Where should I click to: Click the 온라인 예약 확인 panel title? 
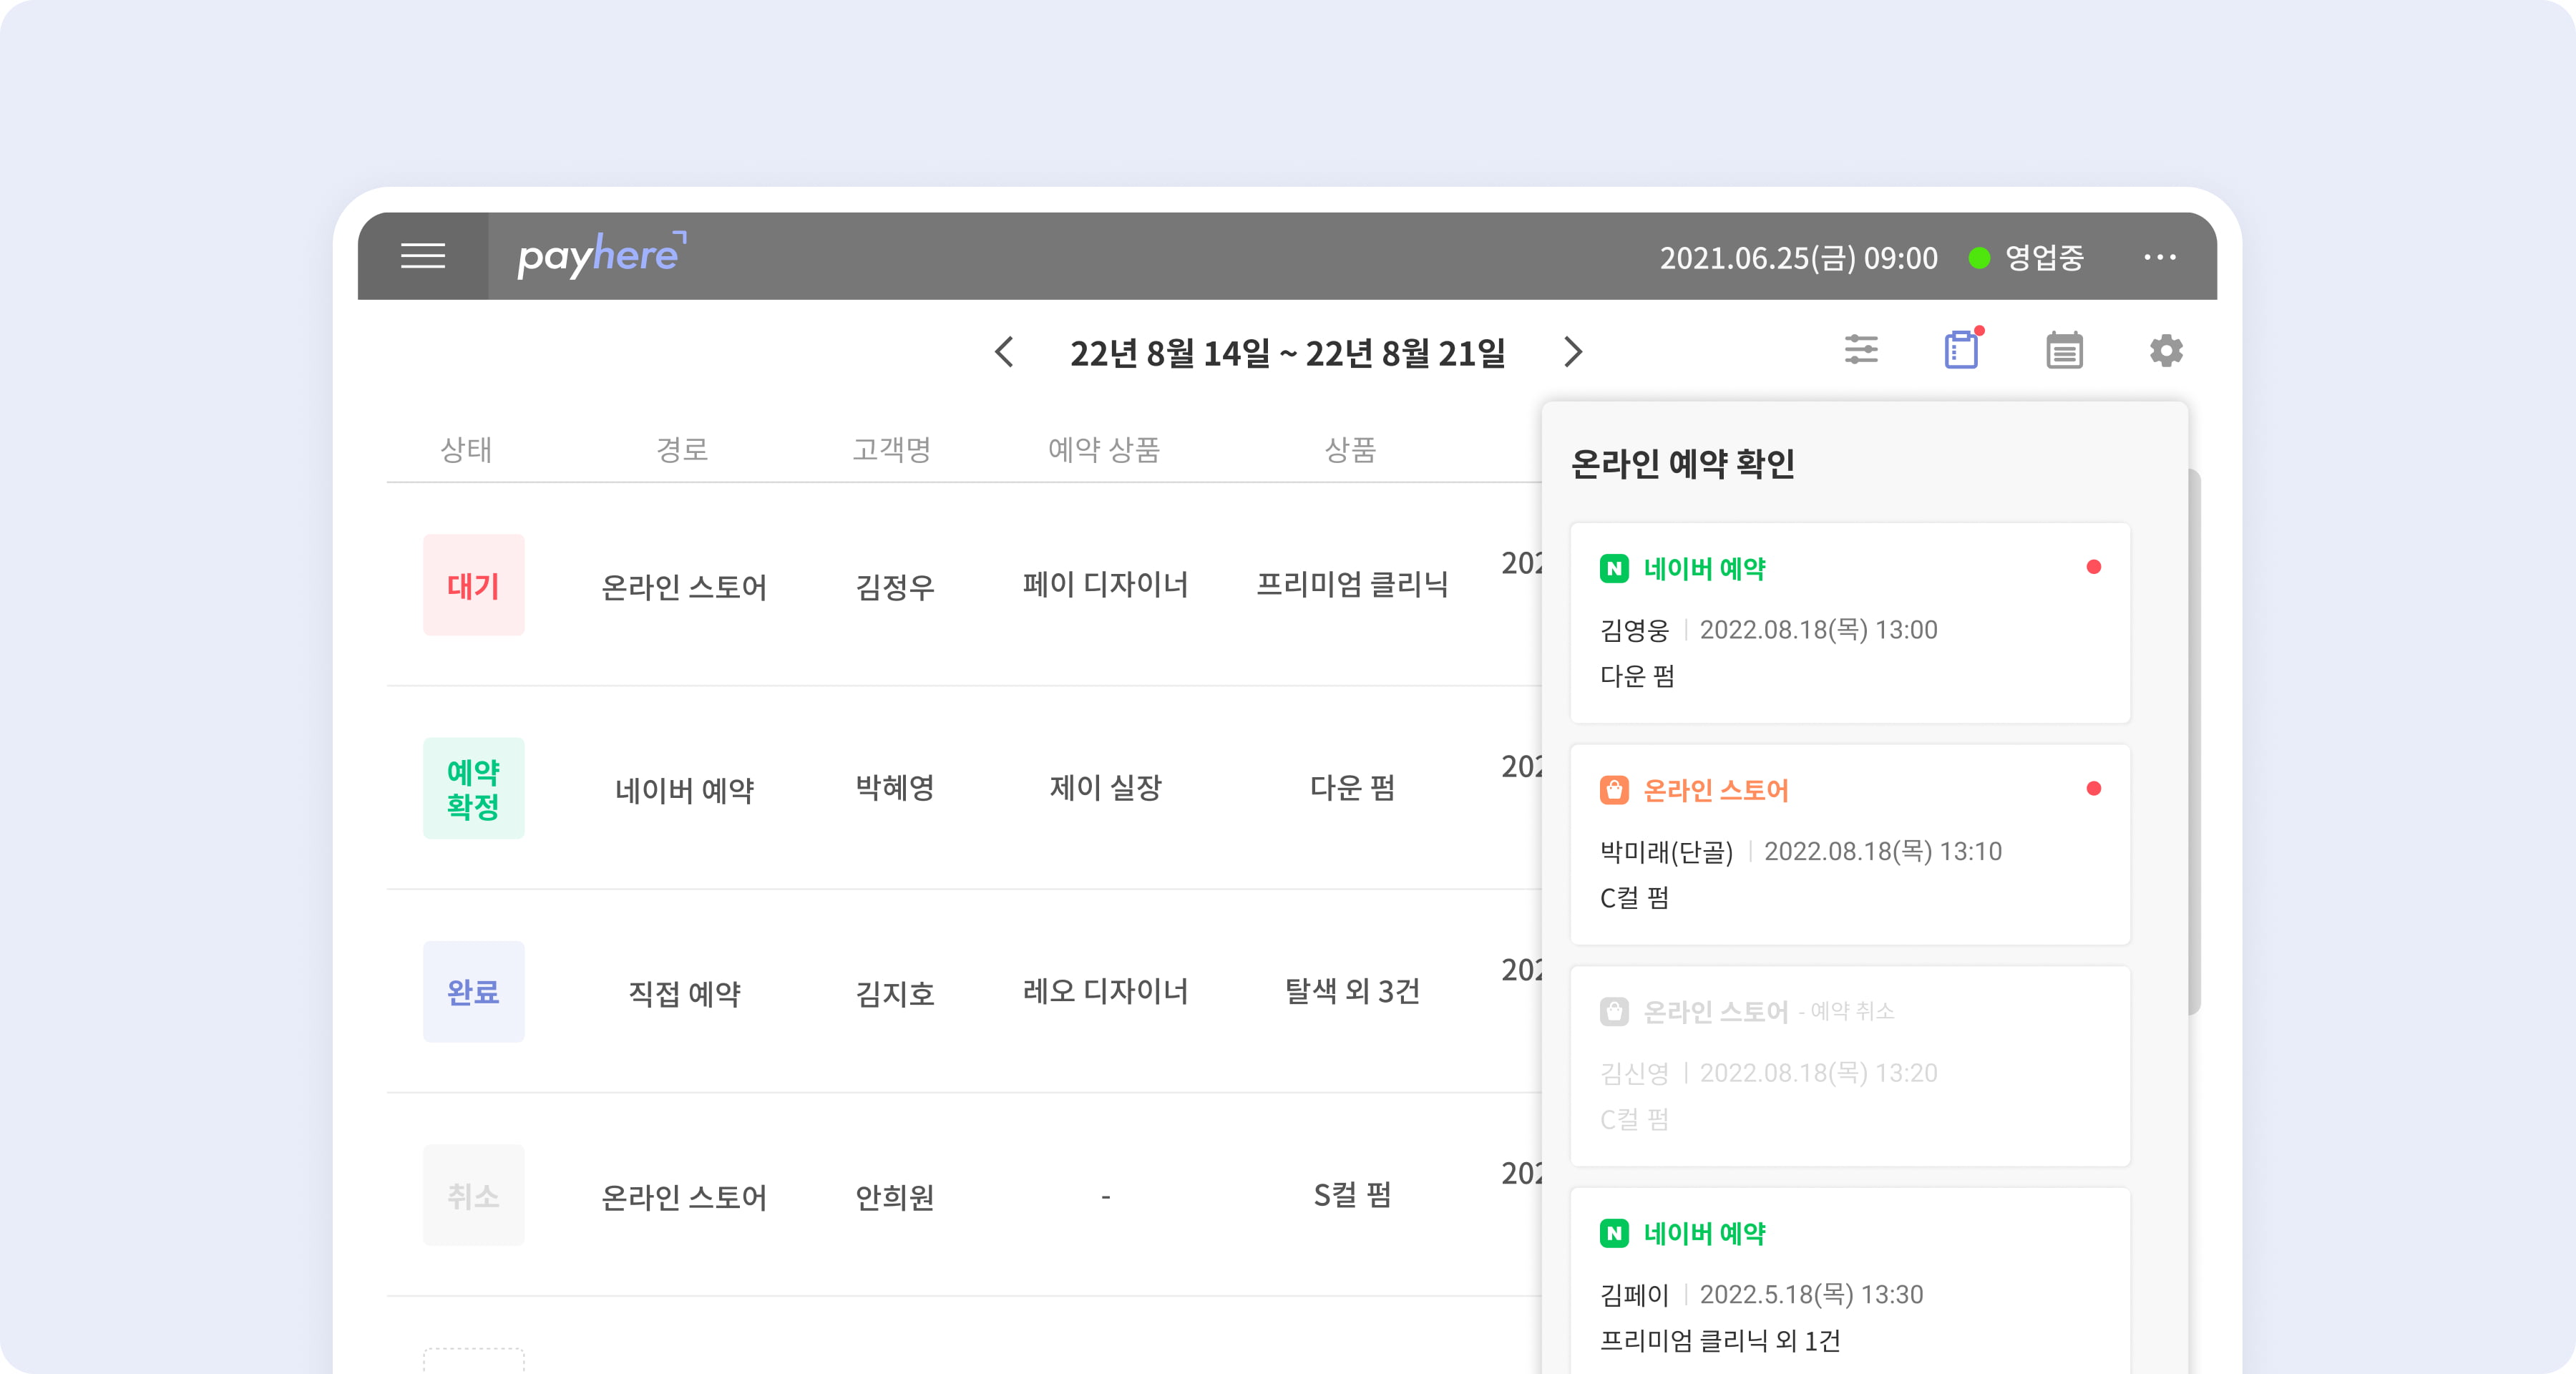pos(1683,464)
